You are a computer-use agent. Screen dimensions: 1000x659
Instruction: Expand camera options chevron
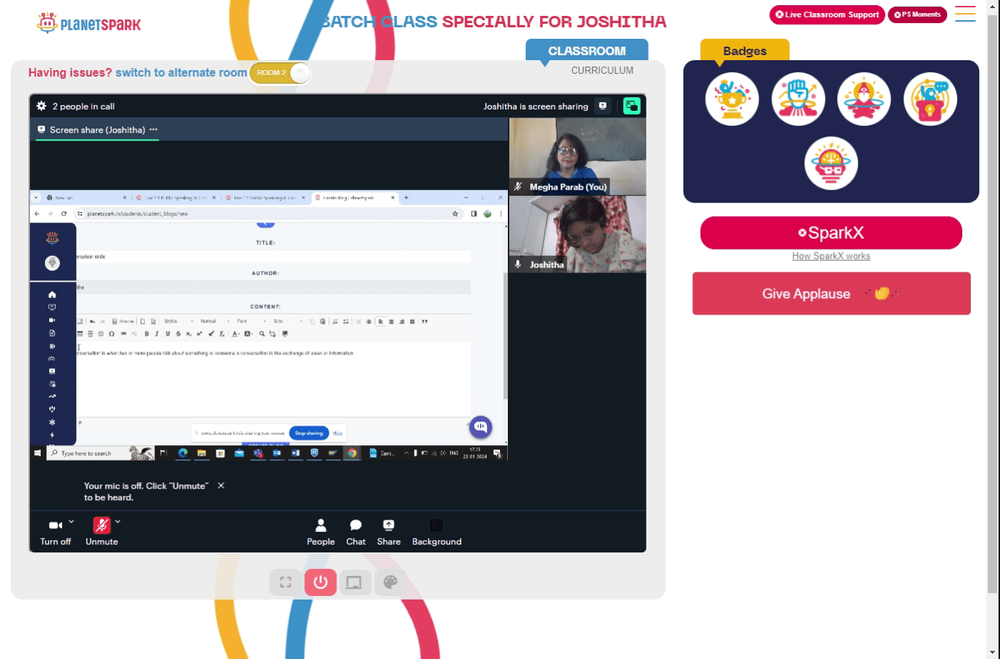click(71, 522)
